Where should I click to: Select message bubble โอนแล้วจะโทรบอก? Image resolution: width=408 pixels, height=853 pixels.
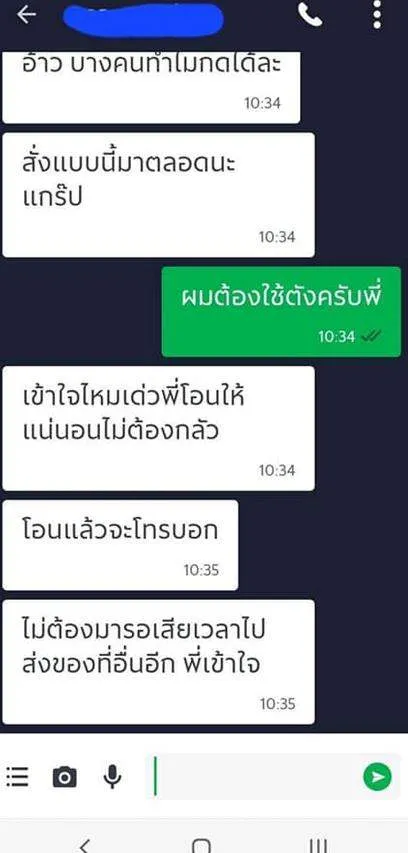[120, 545]
